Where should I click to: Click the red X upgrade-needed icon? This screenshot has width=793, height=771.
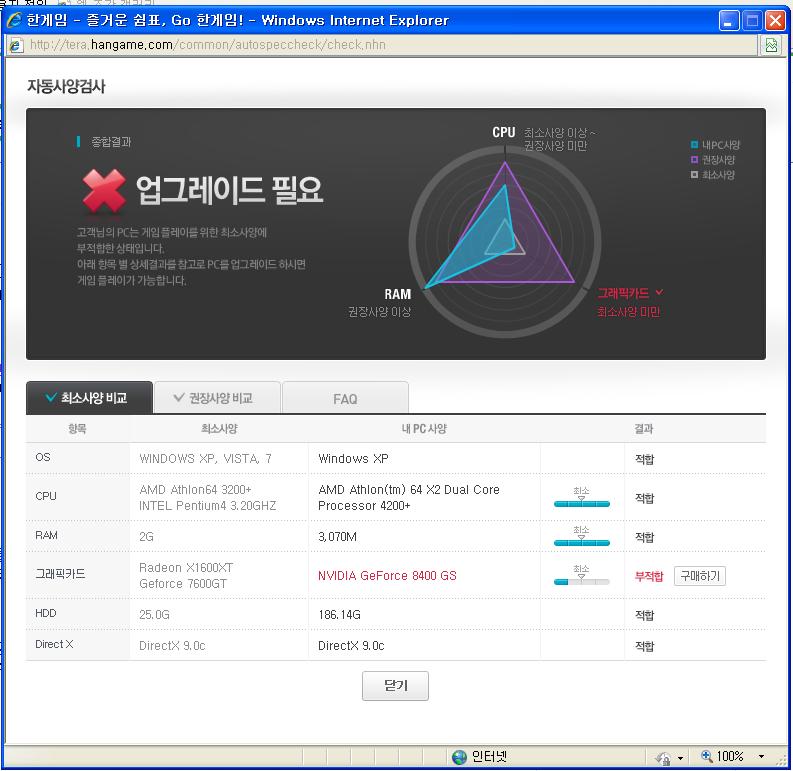point(104,191)
